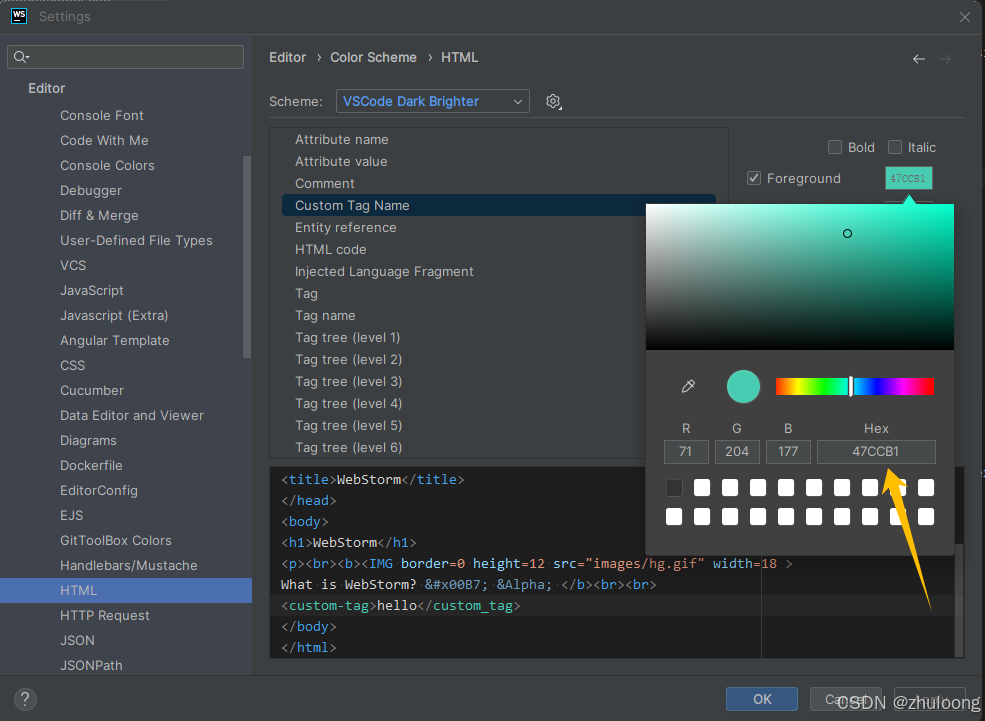Image resolution: width=985 pixels, height=721 pixels.
Task: Open JavaScript color settings
Action: click(92, 290)
